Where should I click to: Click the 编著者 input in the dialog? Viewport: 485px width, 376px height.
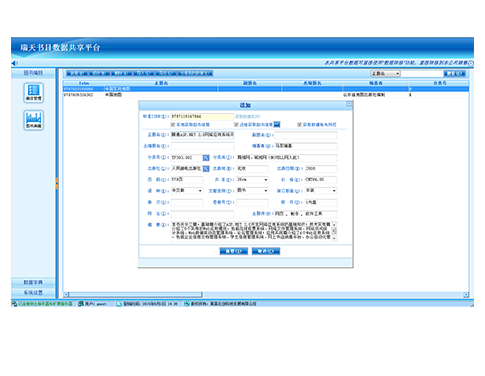click(305, 146)
